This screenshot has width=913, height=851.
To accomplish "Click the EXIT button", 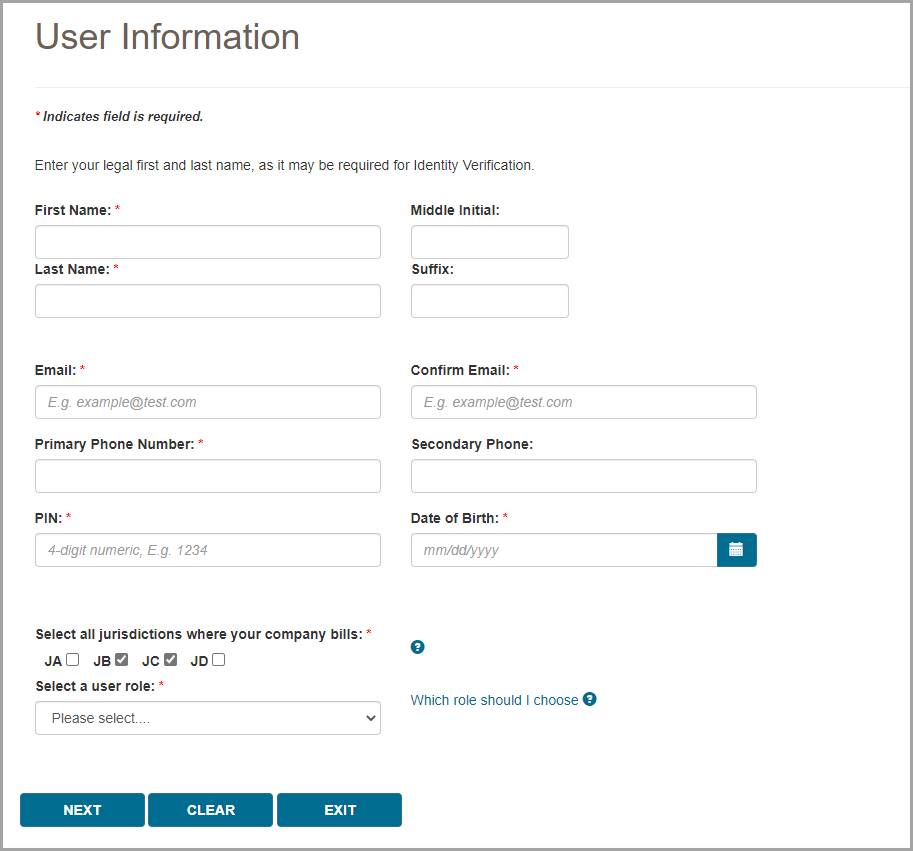I will [339, 810].
